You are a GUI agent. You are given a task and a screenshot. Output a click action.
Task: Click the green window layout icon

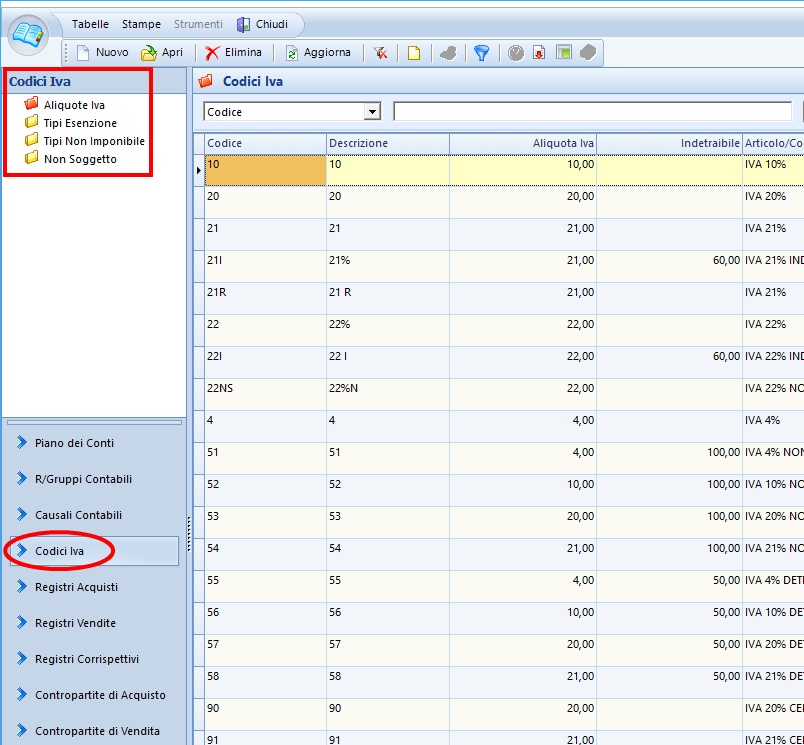pyautogui.click(x=564, y=53)
